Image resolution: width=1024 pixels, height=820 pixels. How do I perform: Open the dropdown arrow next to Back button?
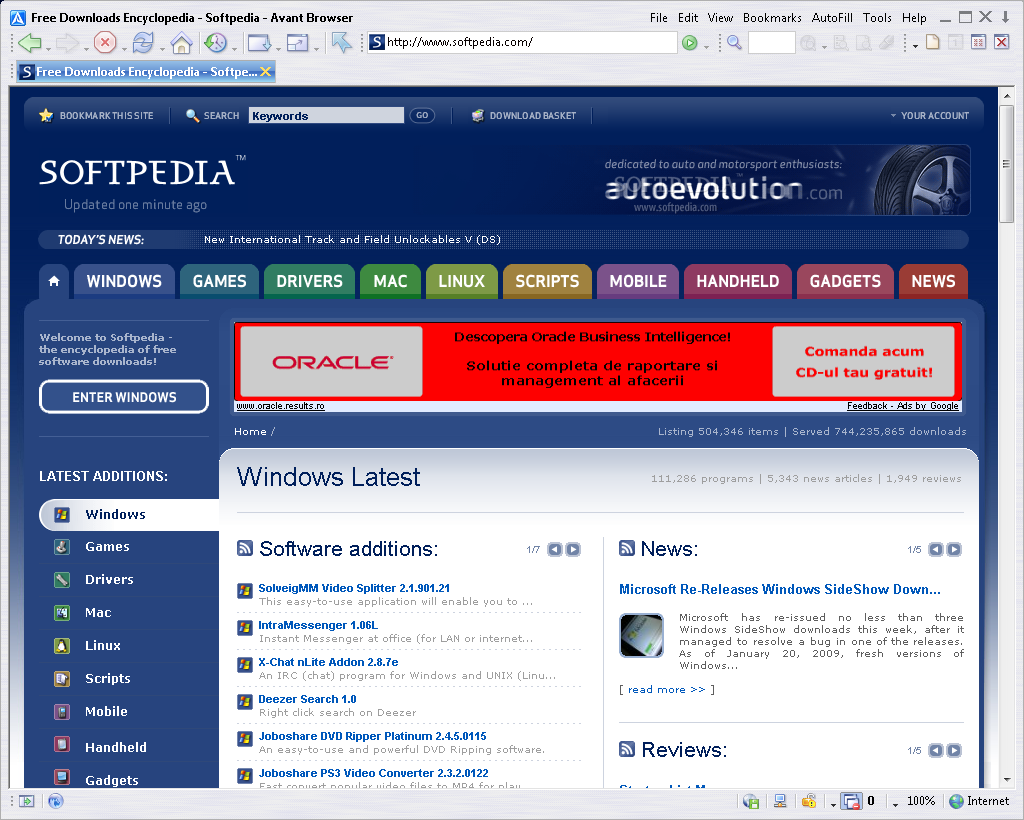click(47, 46)
